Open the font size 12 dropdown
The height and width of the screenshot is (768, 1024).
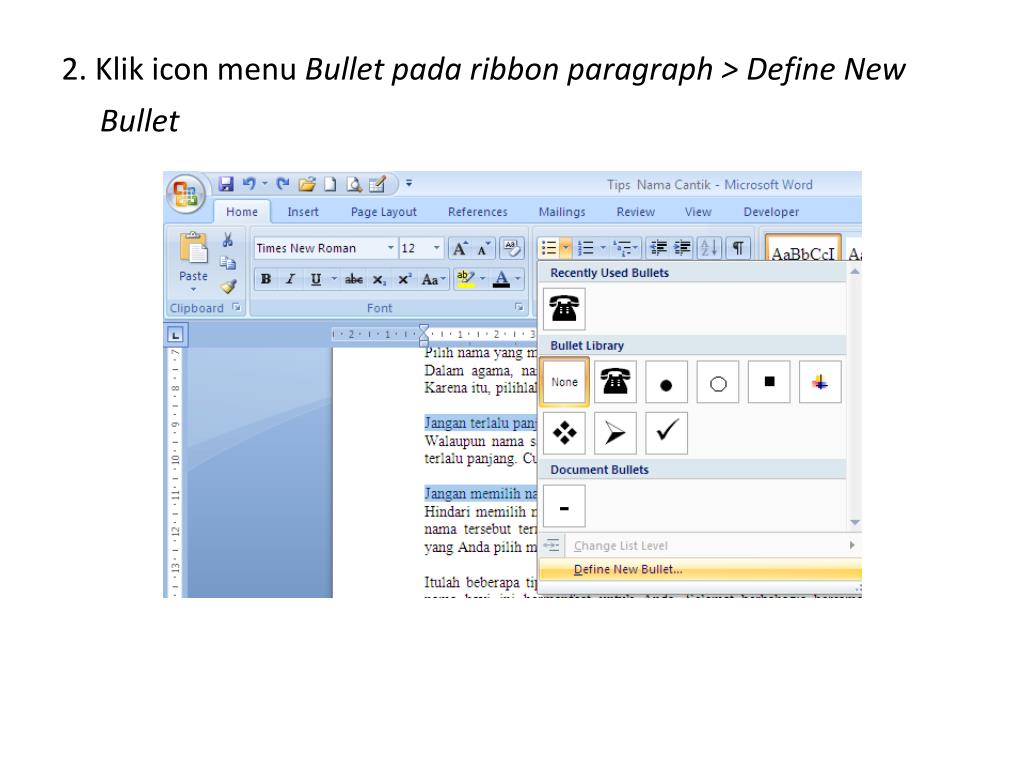tap(437, 248)
